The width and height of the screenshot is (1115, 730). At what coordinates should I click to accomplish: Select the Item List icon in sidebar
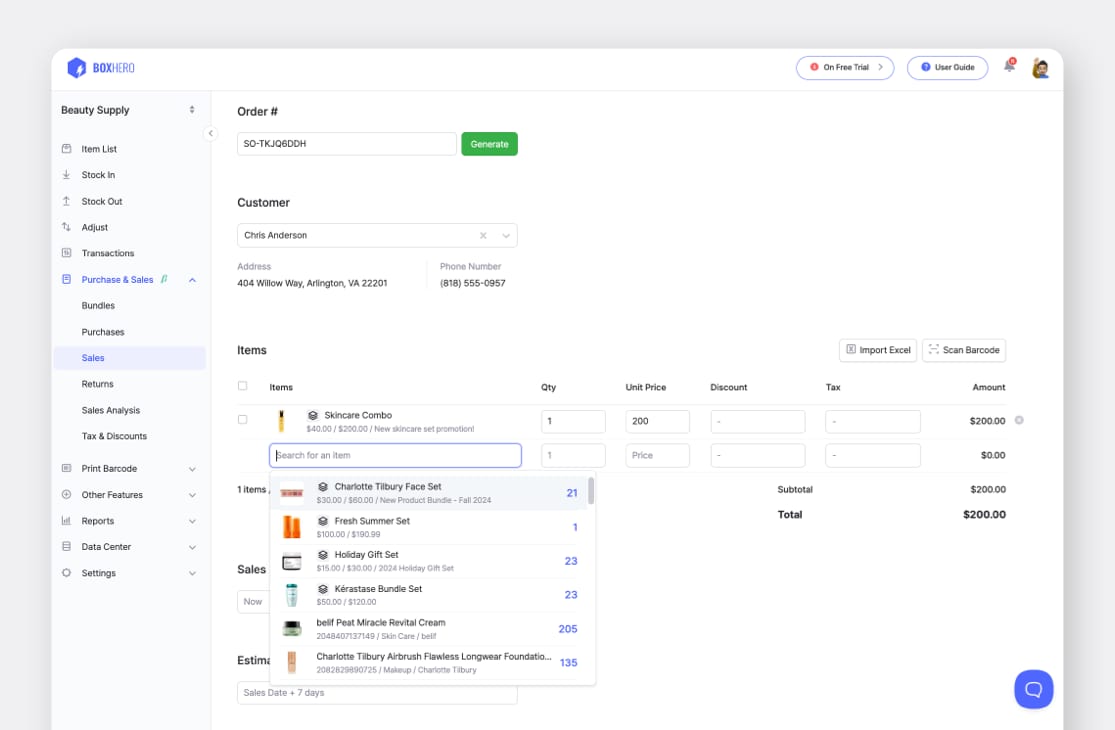[65, 148]
